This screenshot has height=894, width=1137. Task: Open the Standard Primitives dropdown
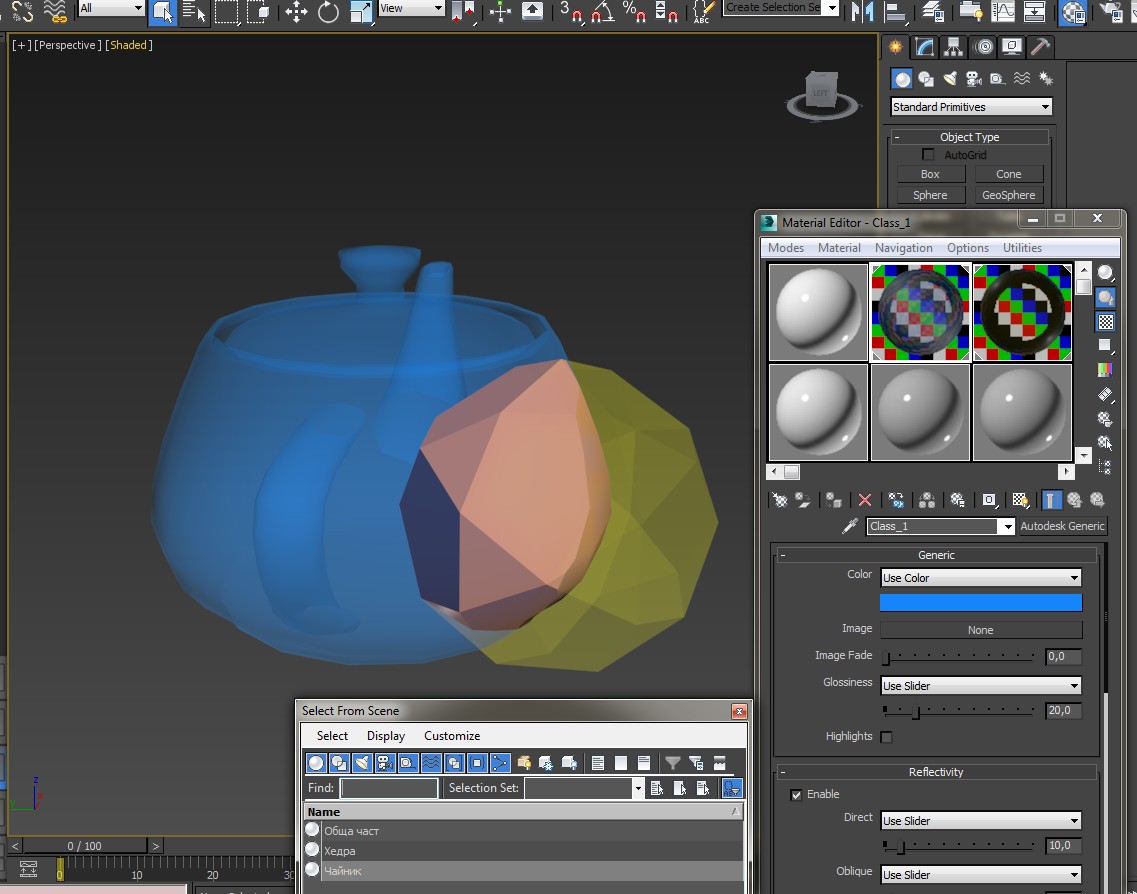coord(971,107)
